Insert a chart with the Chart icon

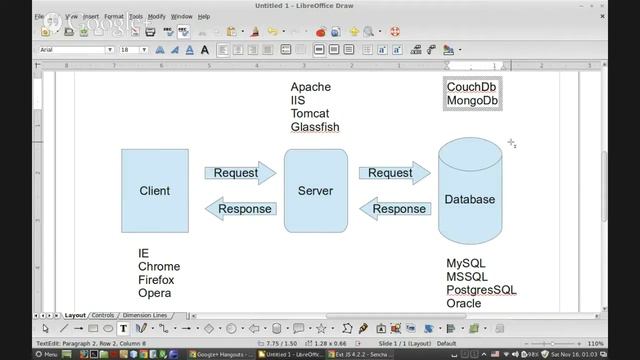point(321,32)
